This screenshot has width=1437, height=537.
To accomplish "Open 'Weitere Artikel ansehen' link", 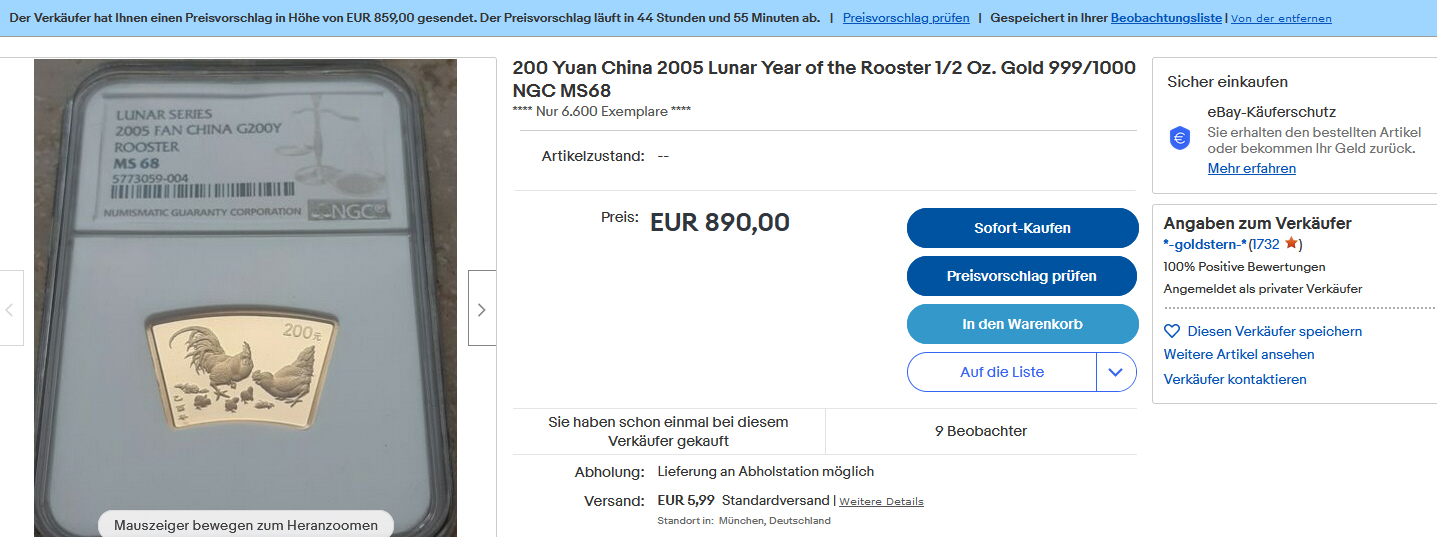I will click(1238, 354).
